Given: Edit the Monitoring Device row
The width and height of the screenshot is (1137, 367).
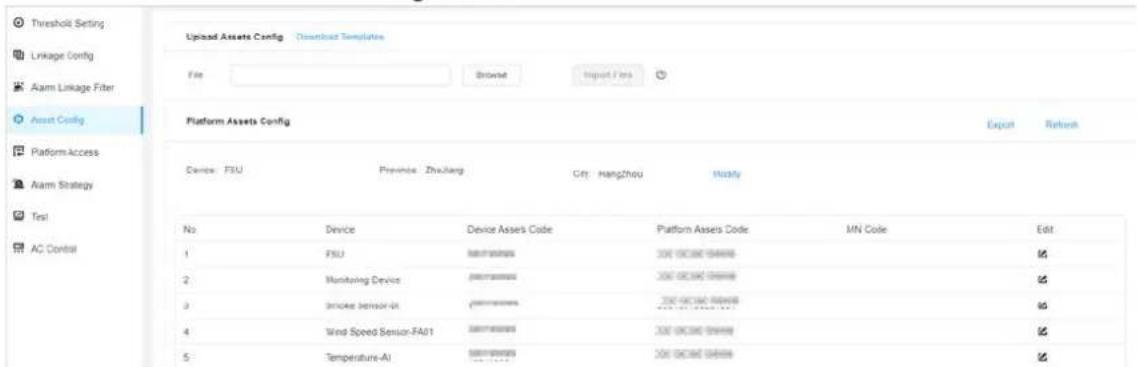Looking at the screenshot, I should pyautogui.click(x=1043, y=279).
